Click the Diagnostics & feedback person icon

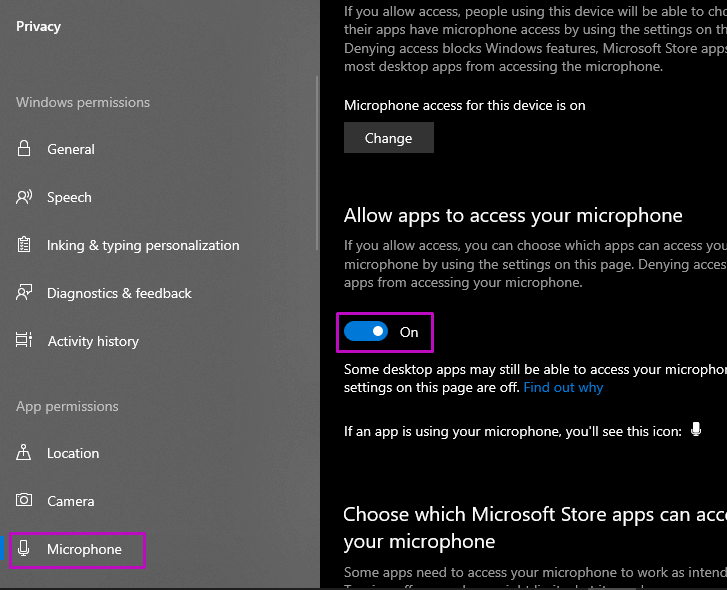click(x=24, y=292)
